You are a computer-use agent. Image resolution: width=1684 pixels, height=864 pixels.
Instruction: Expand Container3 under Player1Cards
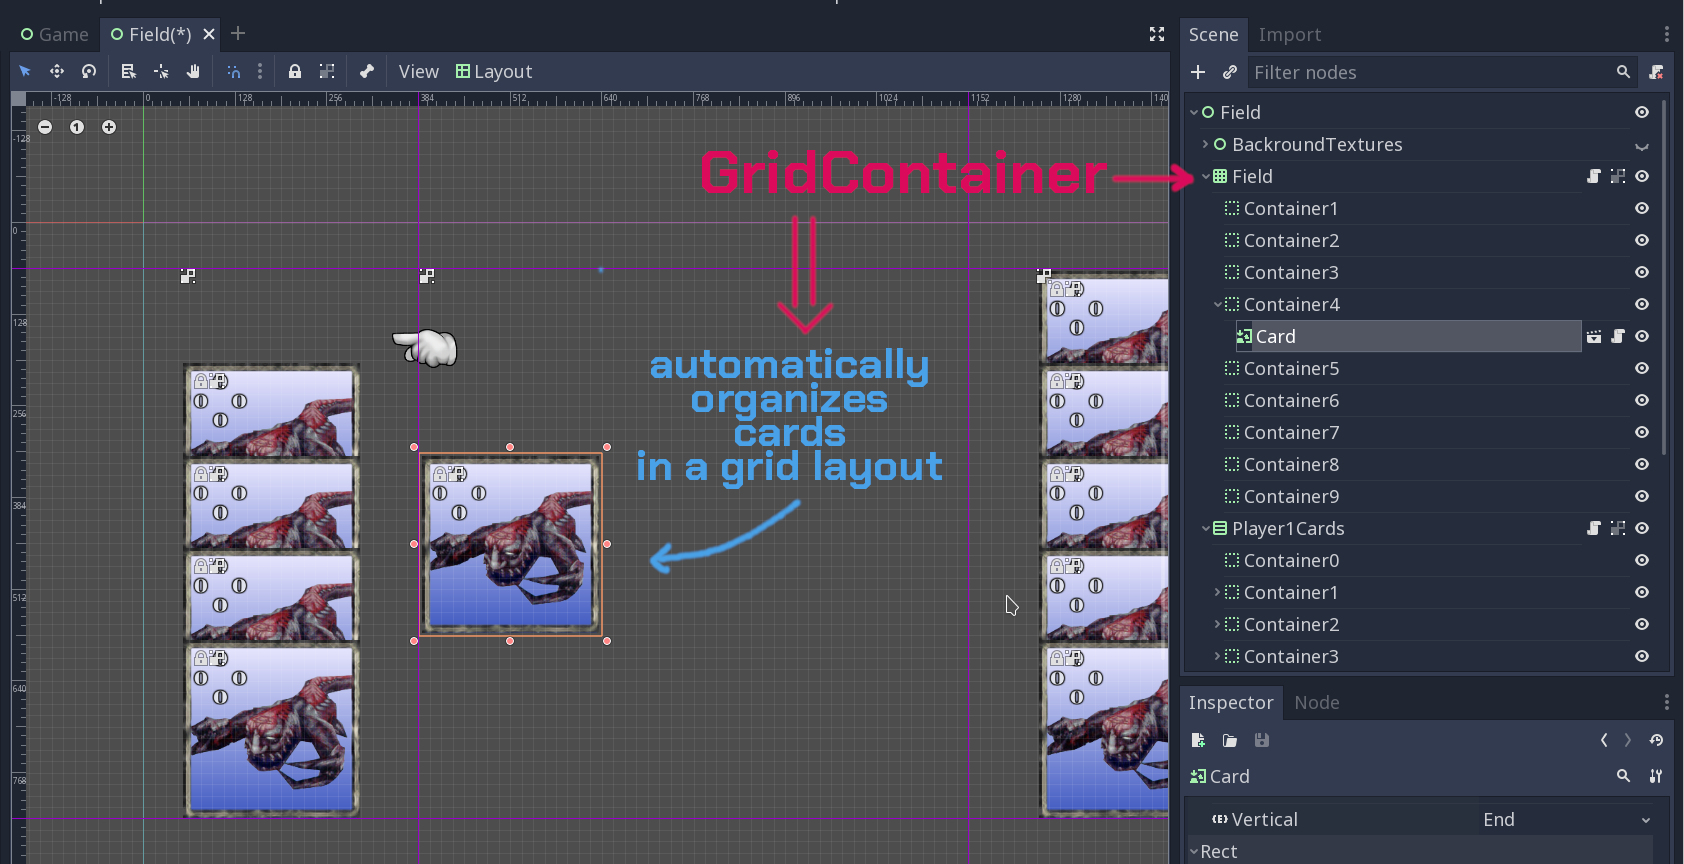pyautogui.click(x=1217, y=656)
